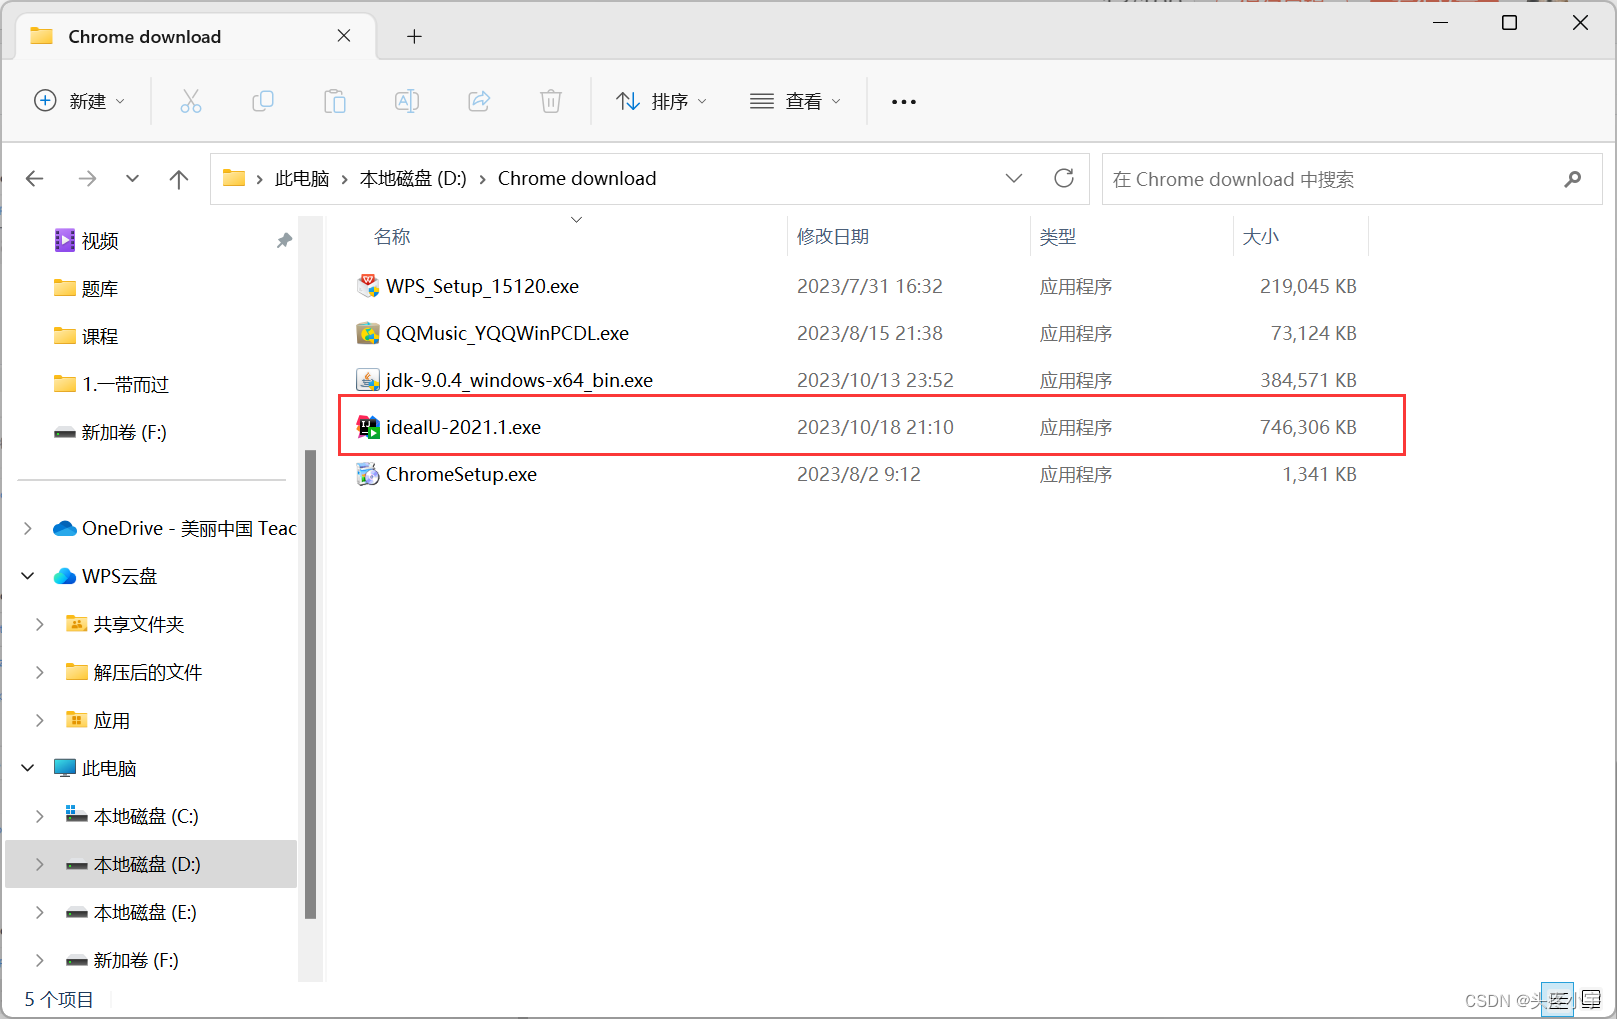Click the search magnifier icon
Image resolution: width=1617 pixels, height=1019 pixels.
(1573, 179)
